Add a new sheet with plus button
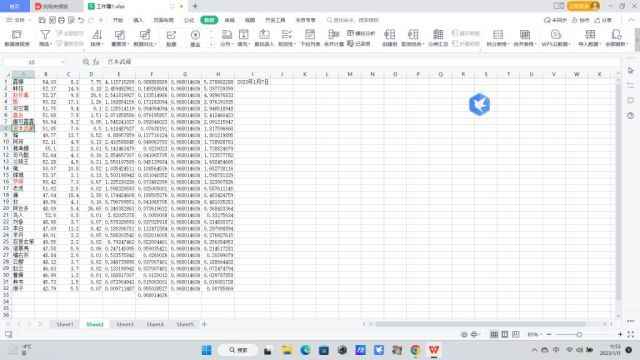 (x=204, y=324)
